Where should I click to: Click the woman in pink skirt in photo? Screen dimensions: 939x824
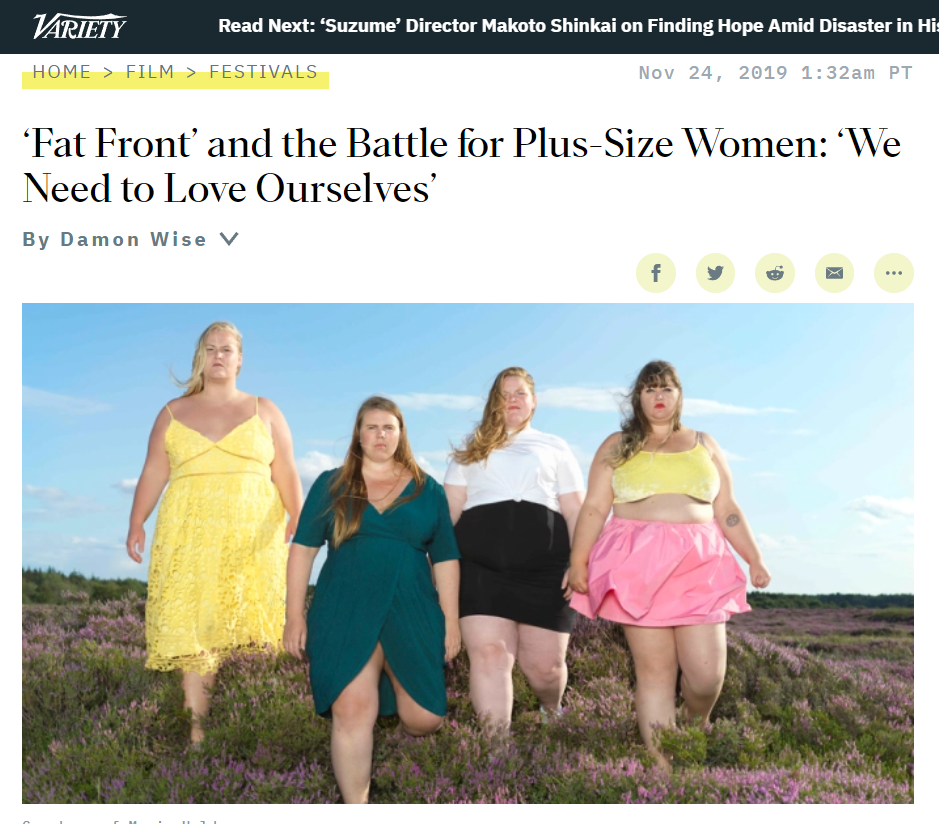(668, 557)
